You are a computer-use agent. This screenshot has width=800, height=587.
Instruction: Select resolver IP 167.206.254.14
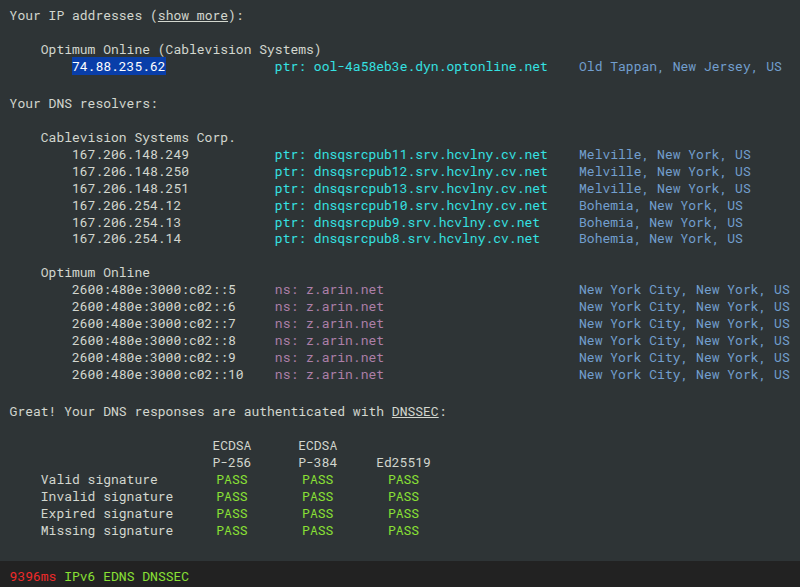point(127,239)
